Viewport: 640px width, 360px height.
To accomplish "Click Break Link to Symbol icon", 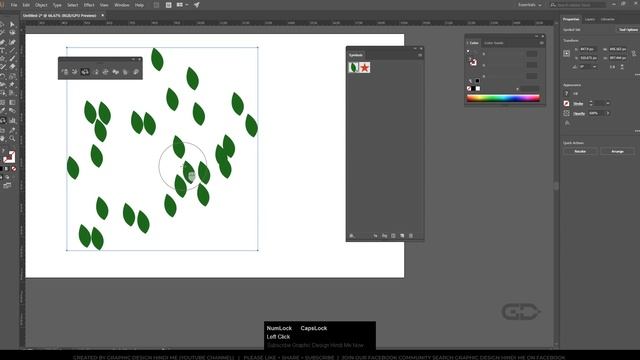I will [384, 236].
